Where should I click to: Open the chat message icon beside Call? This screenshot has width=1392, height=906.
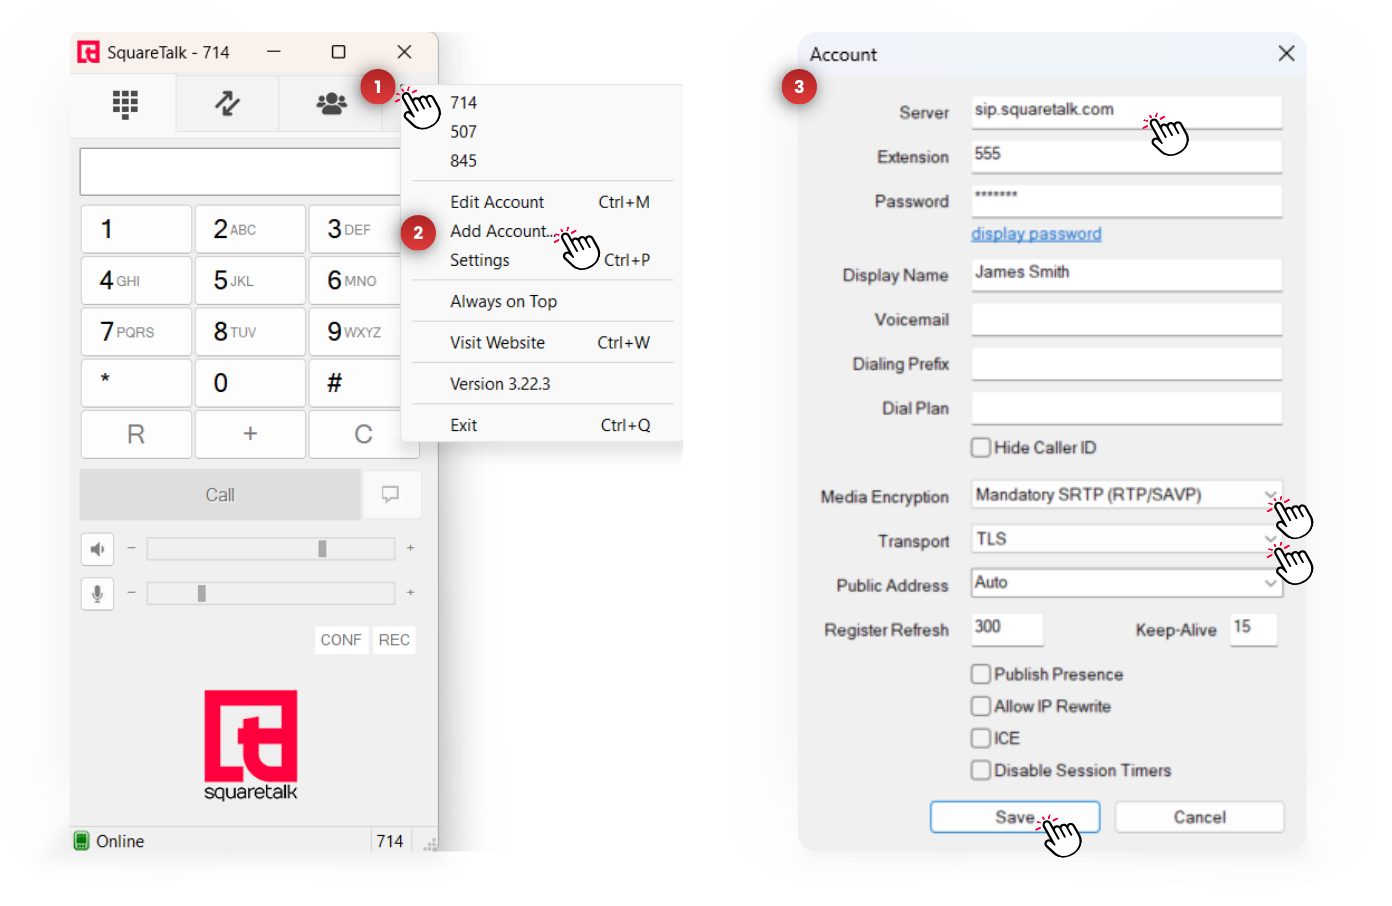390,494
